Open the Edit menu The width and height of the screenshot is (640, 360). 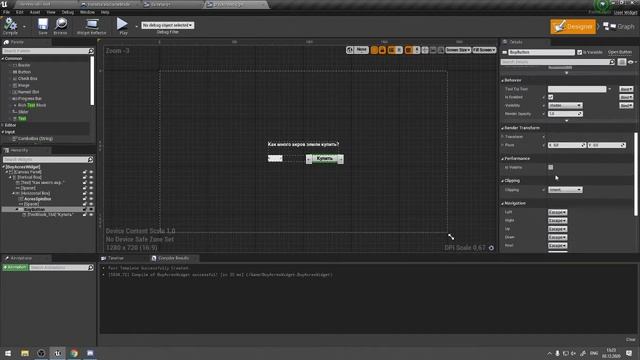point(20,12)
